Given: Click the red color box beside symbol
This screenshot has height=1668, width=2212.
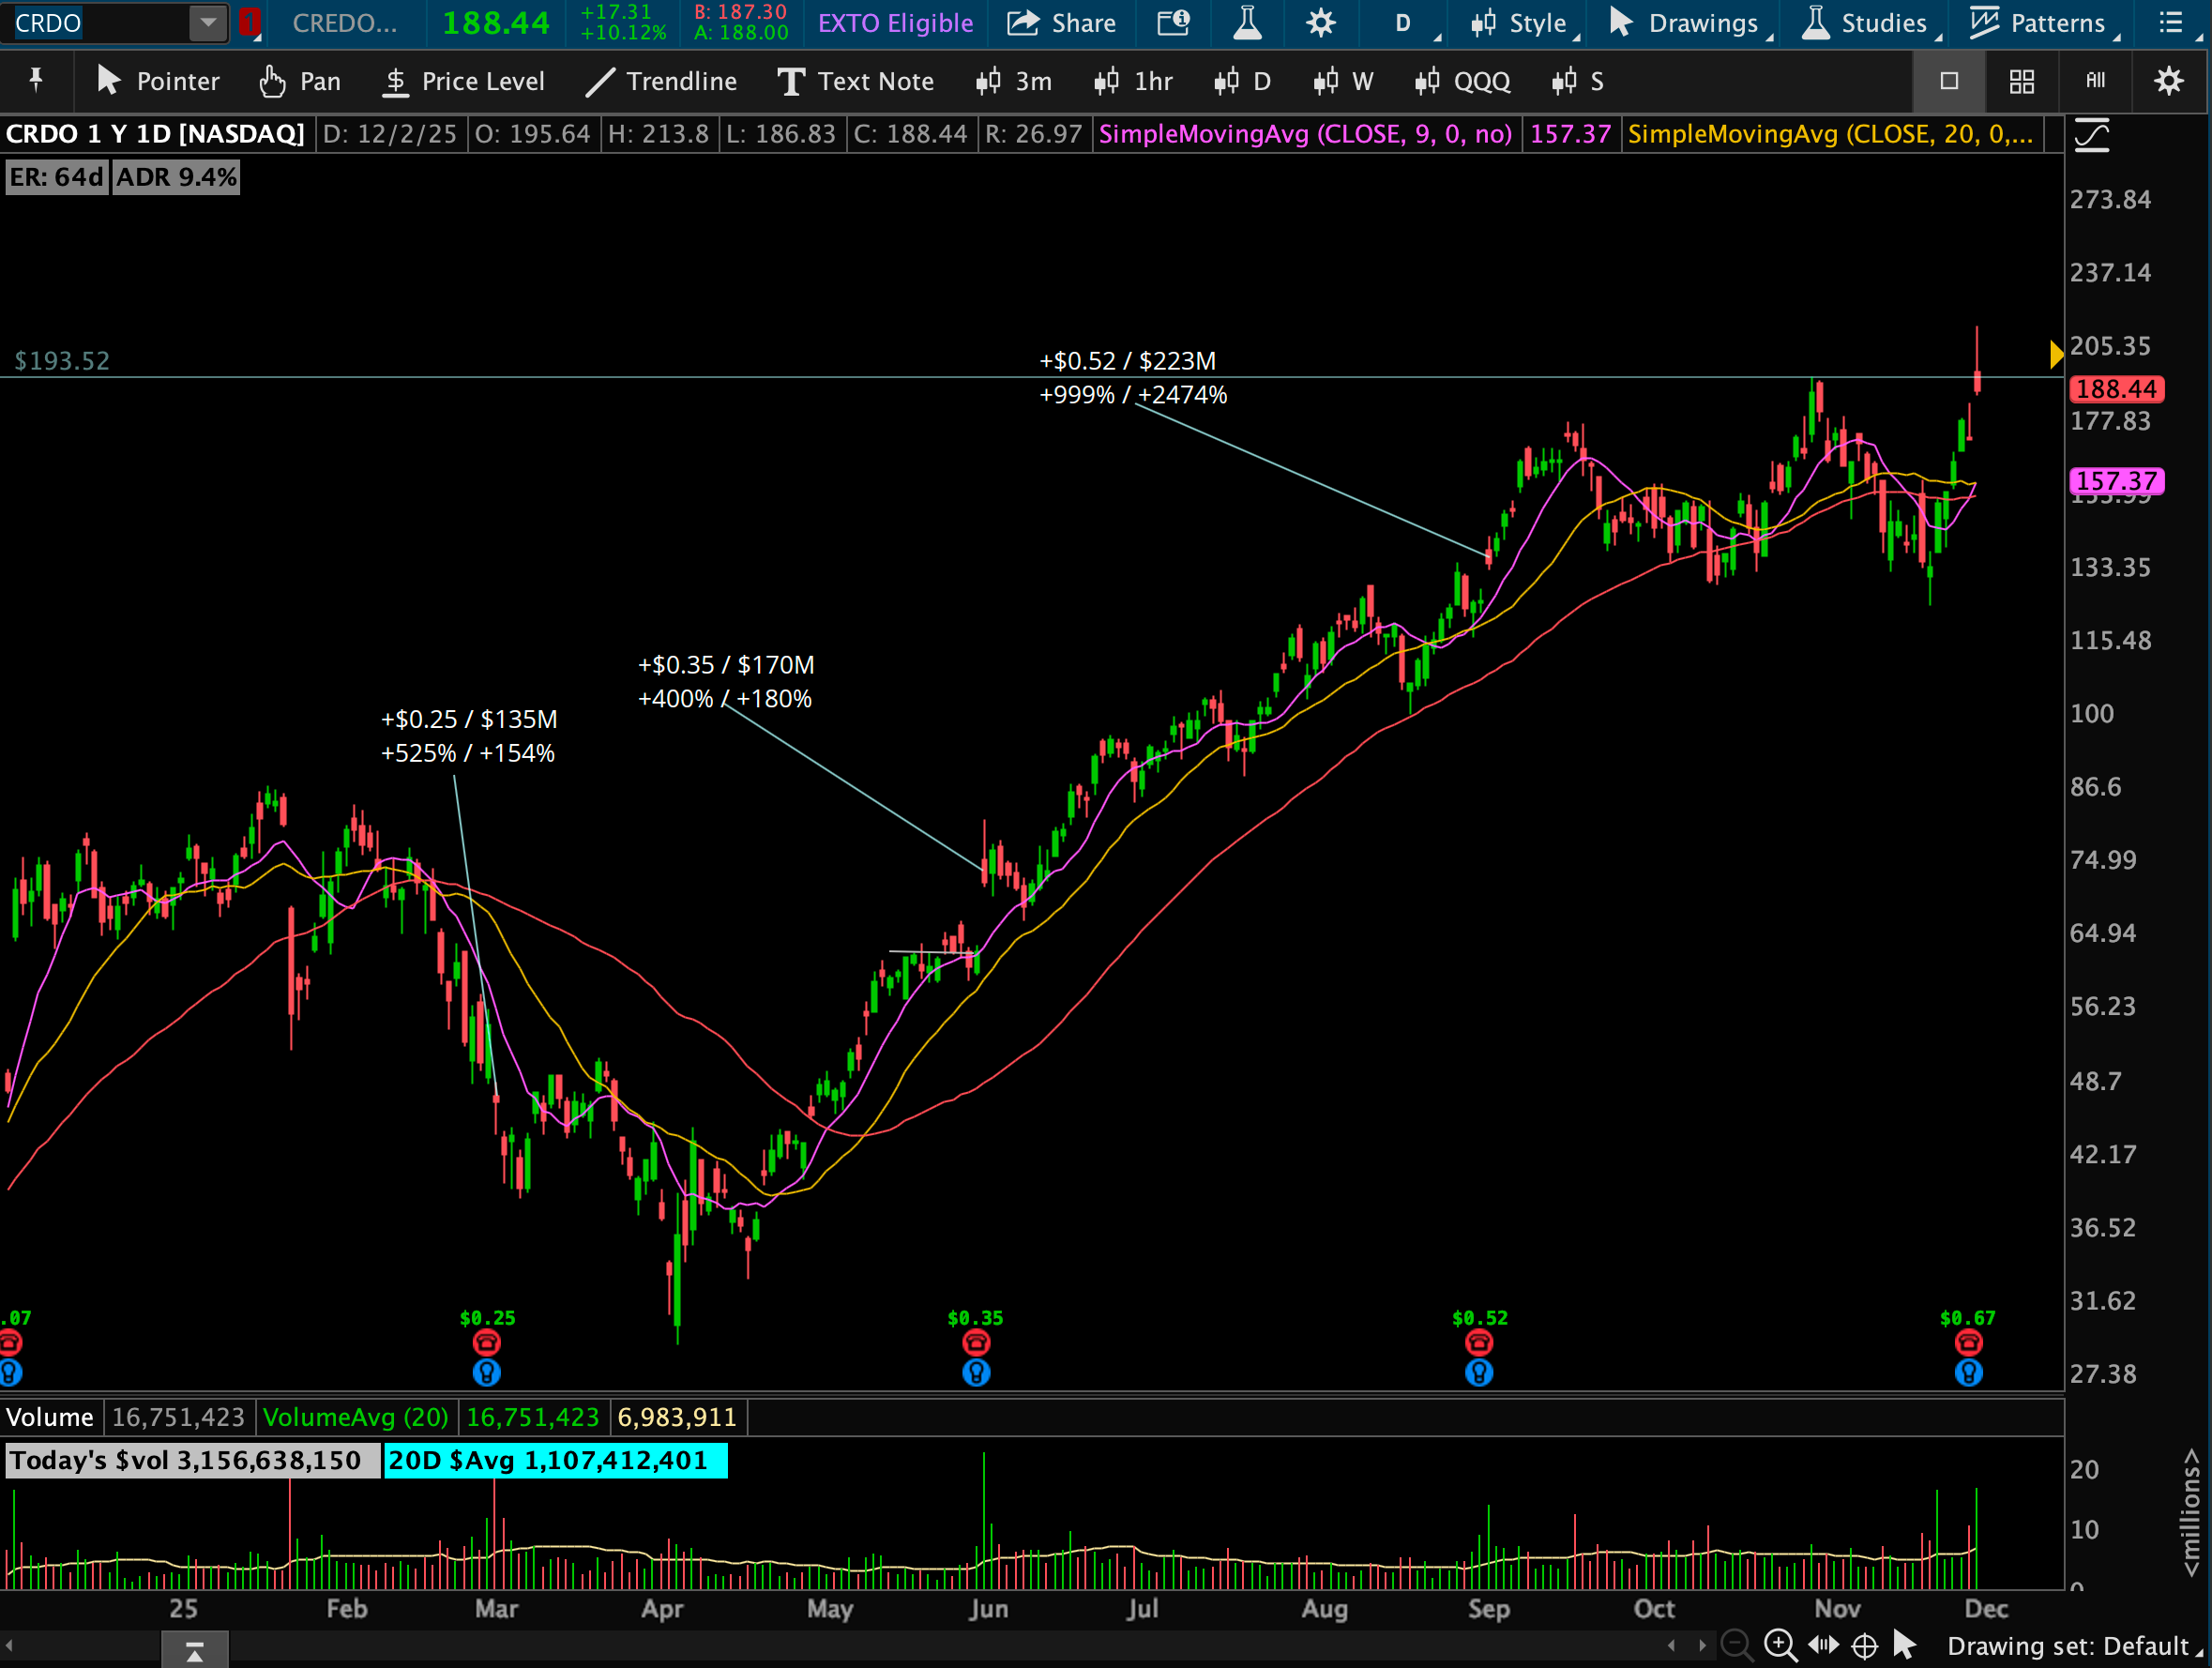Looking at the screenshot, I should 249,22.
